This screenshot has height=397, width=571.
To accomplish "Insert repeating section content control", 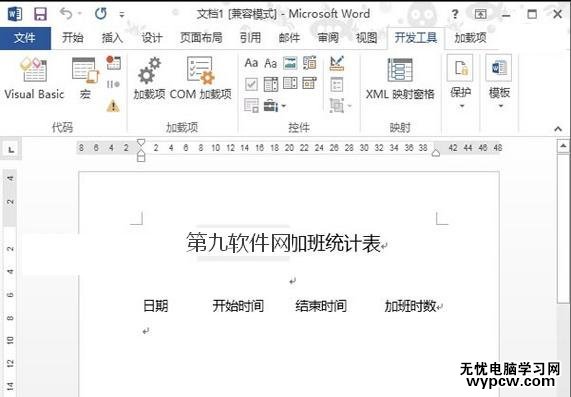I will tap(251, 106).
